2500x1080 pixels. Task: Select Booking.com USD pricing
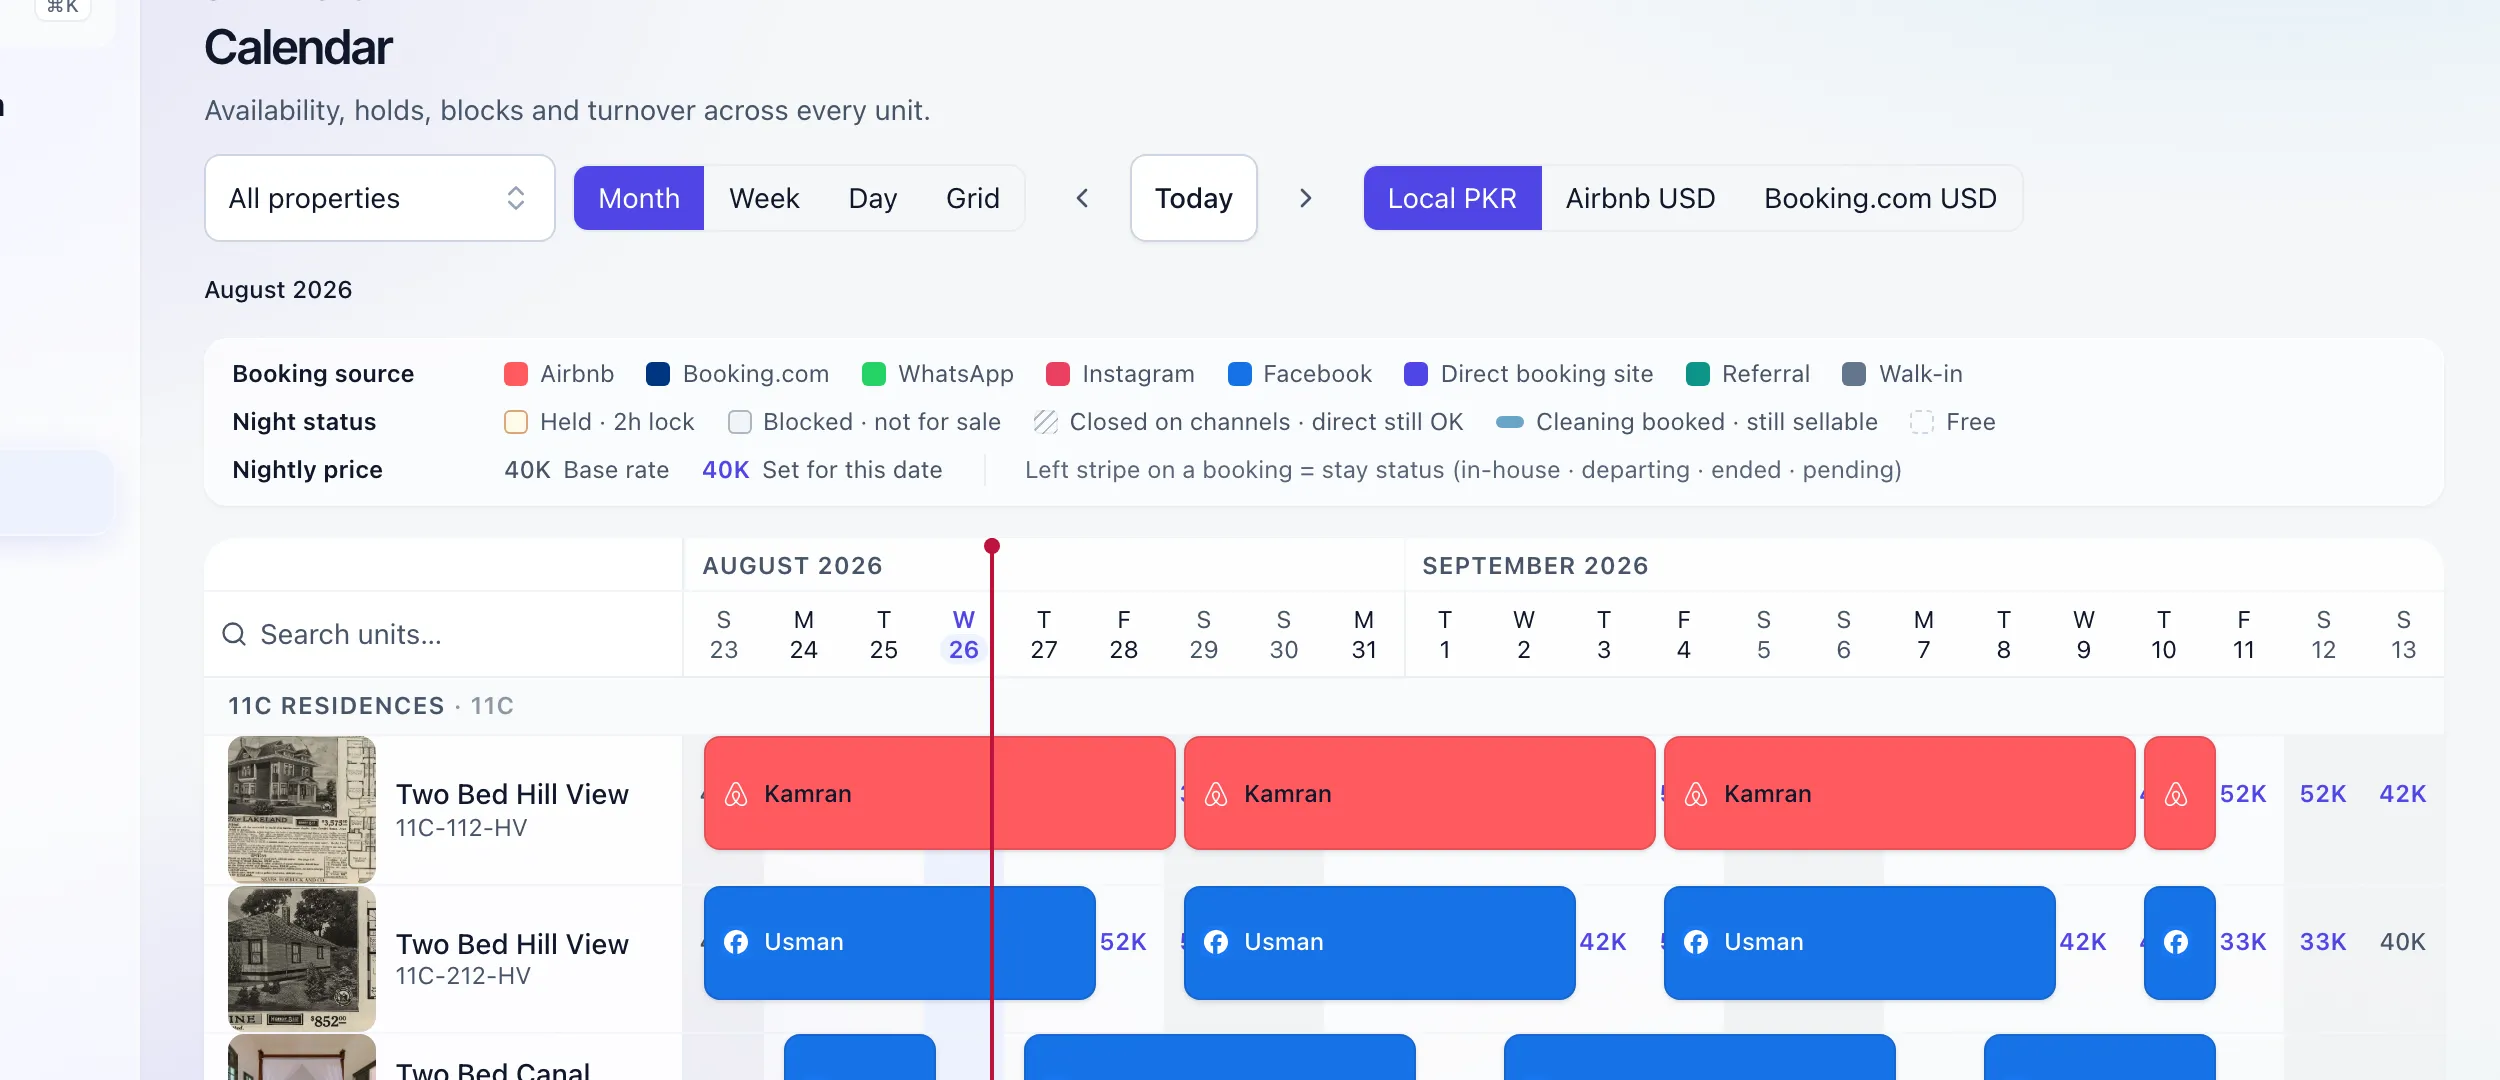[x=1880, y=198]
